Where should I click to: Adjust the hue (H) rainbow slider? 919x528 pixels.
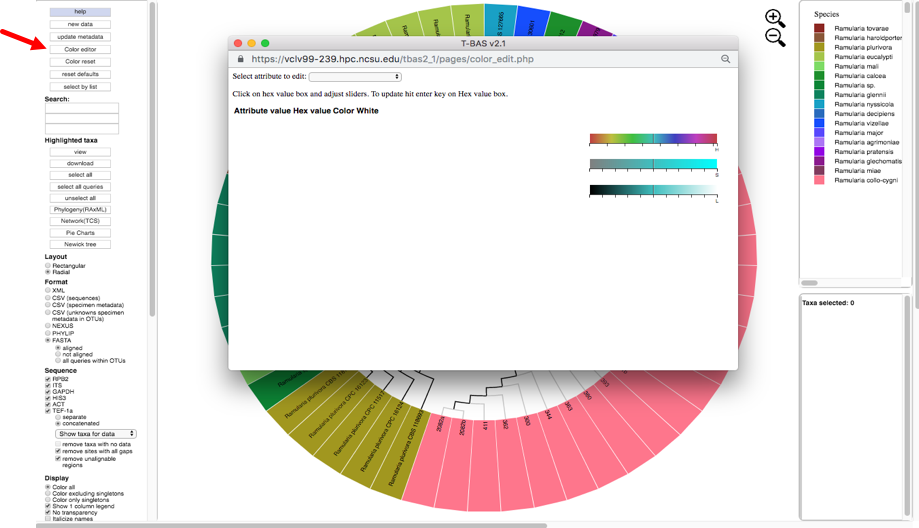coord(653,139)
